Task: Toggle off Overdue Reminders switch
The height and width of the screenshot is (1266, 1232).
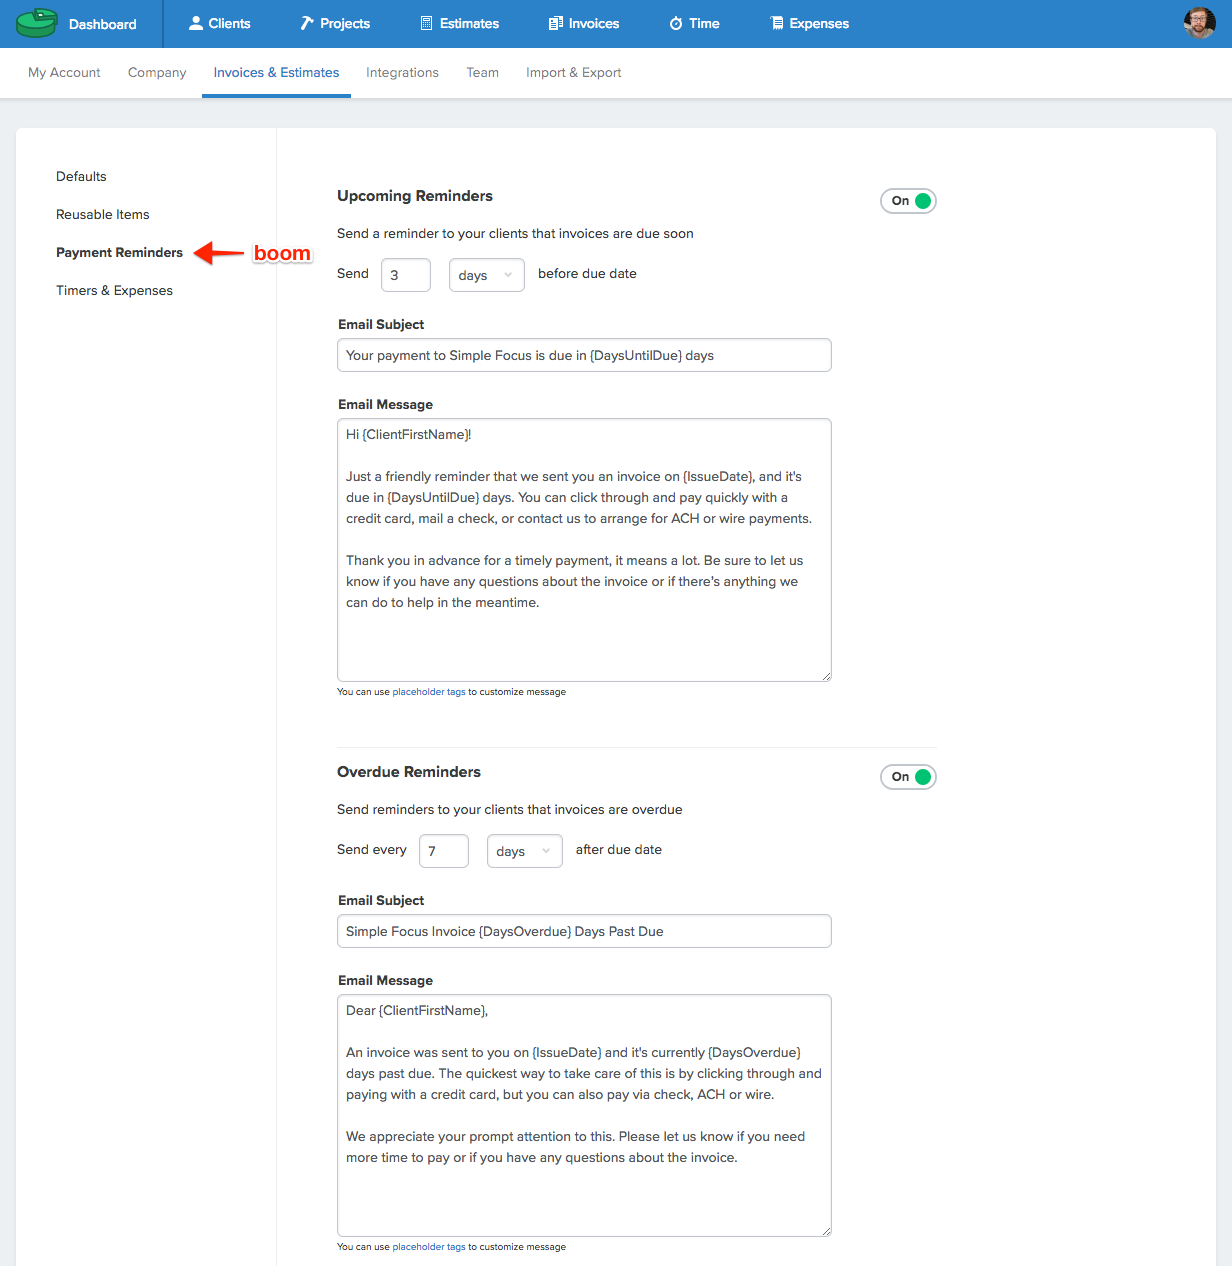Action: point(908,777)
